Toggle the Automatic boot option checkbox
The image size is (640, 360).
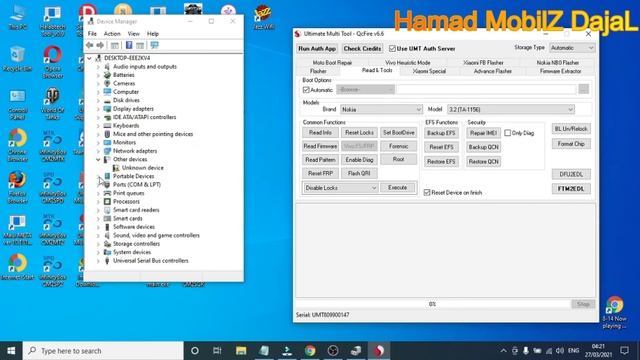[306, 90]
